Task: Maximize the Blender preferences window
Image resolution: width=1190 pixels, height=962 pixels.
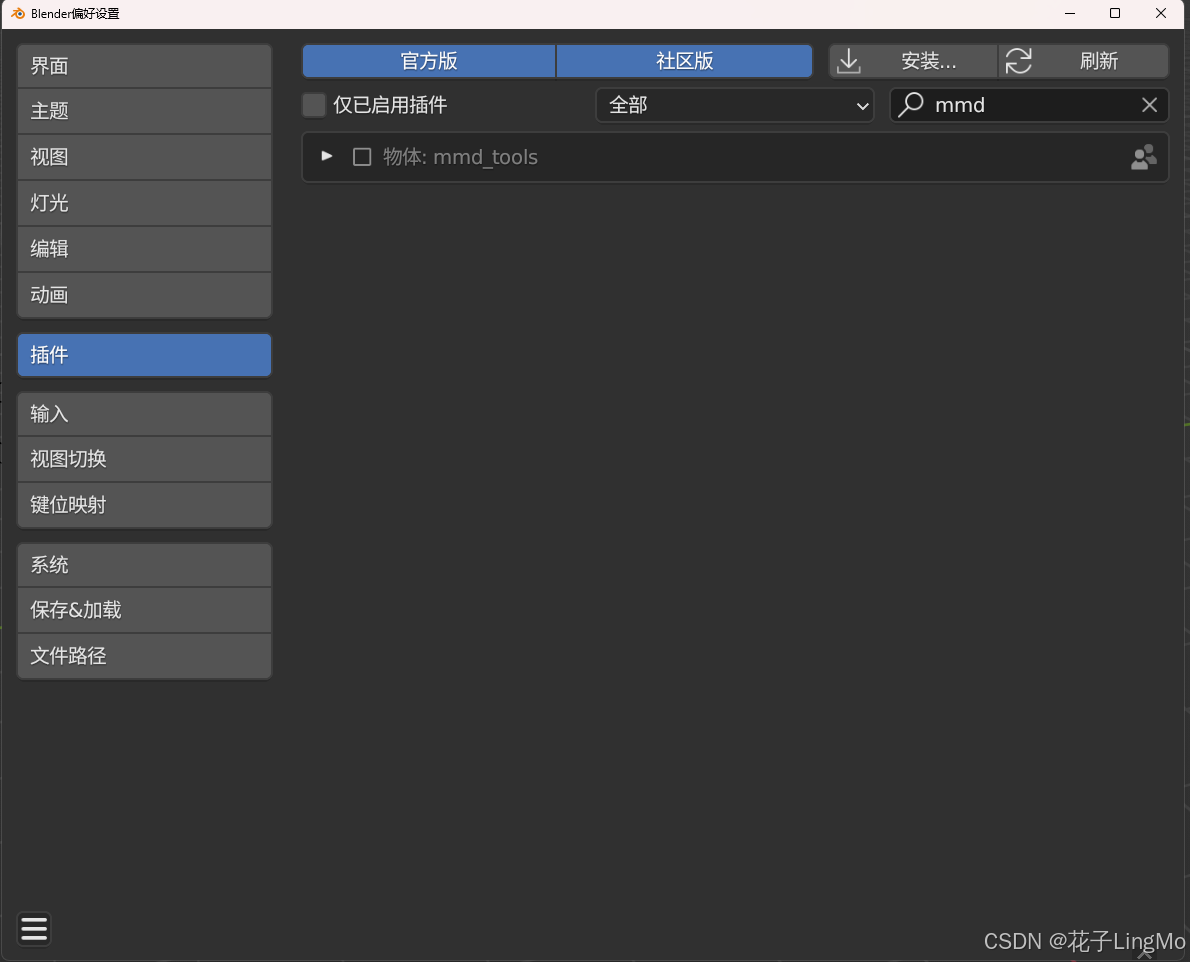Action: (1115, 14)
